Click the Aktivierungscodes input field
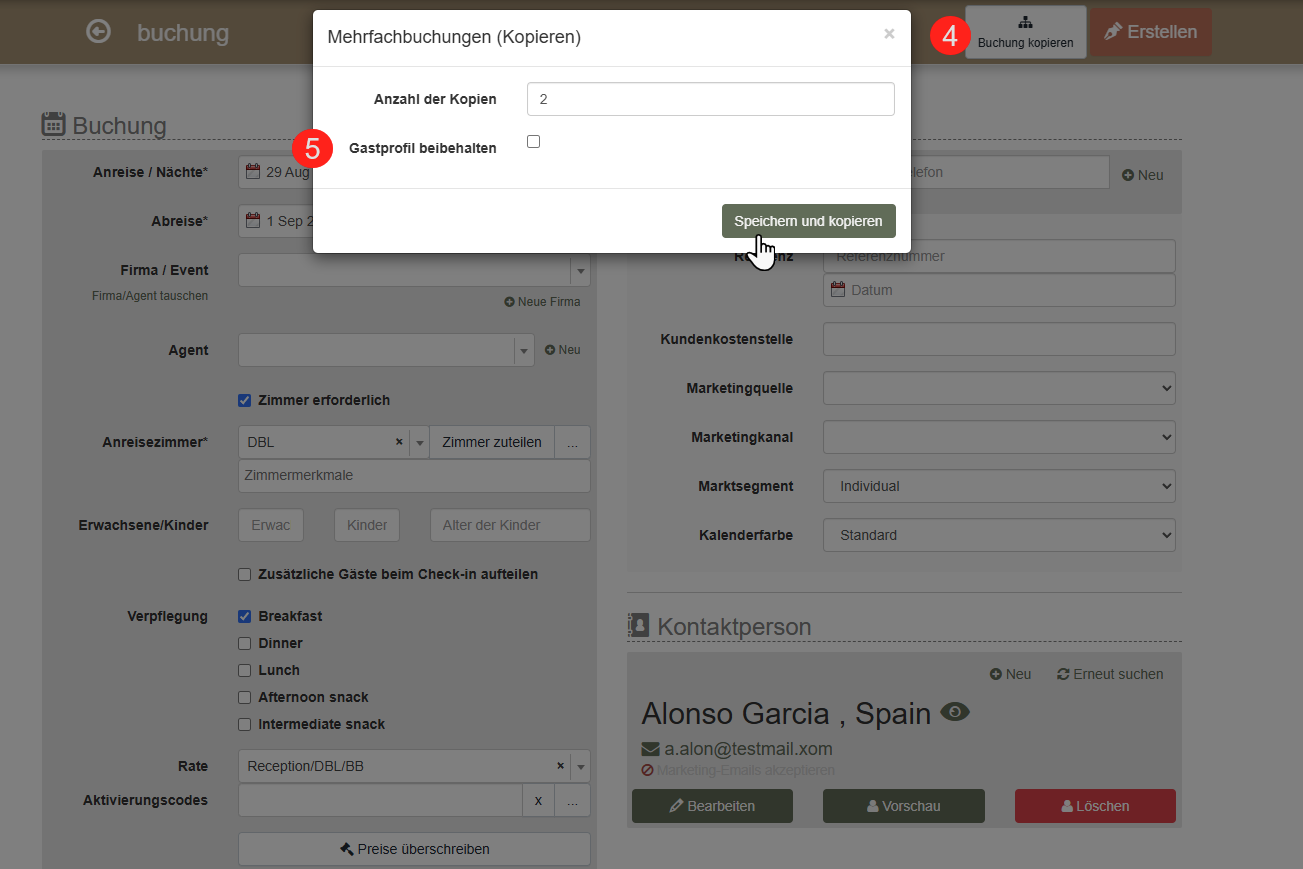This screenshot has height=869, width=1303. [x=380, y=800]
